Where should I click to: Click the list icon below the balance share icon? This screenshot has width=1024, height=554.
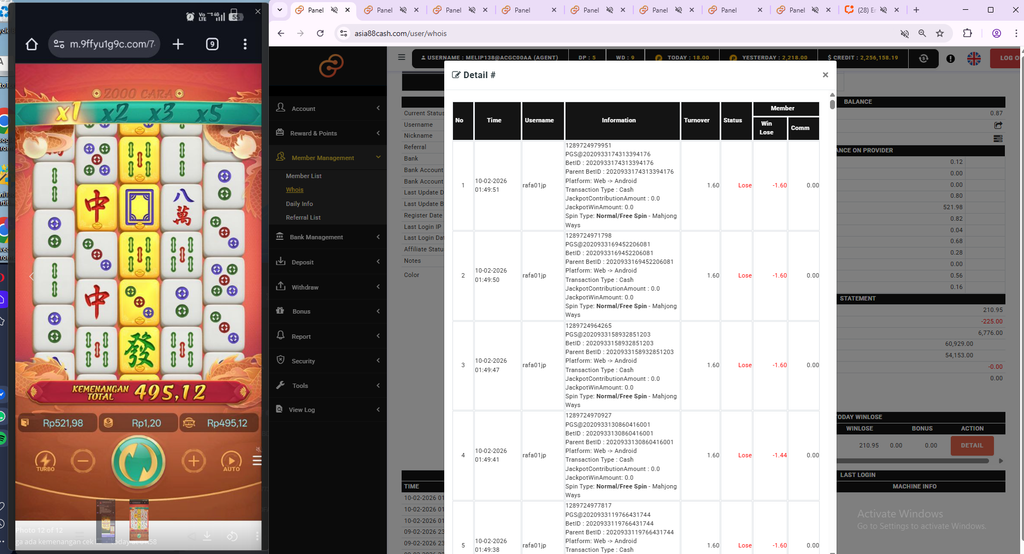point(998,138)
